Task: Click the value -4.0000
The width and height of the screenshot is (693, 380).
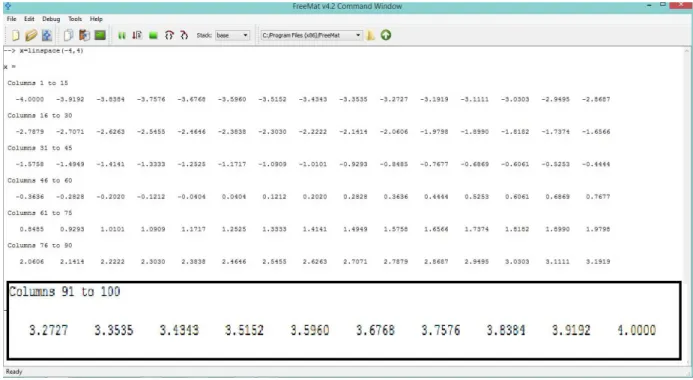Action: (x=30, y=99)
